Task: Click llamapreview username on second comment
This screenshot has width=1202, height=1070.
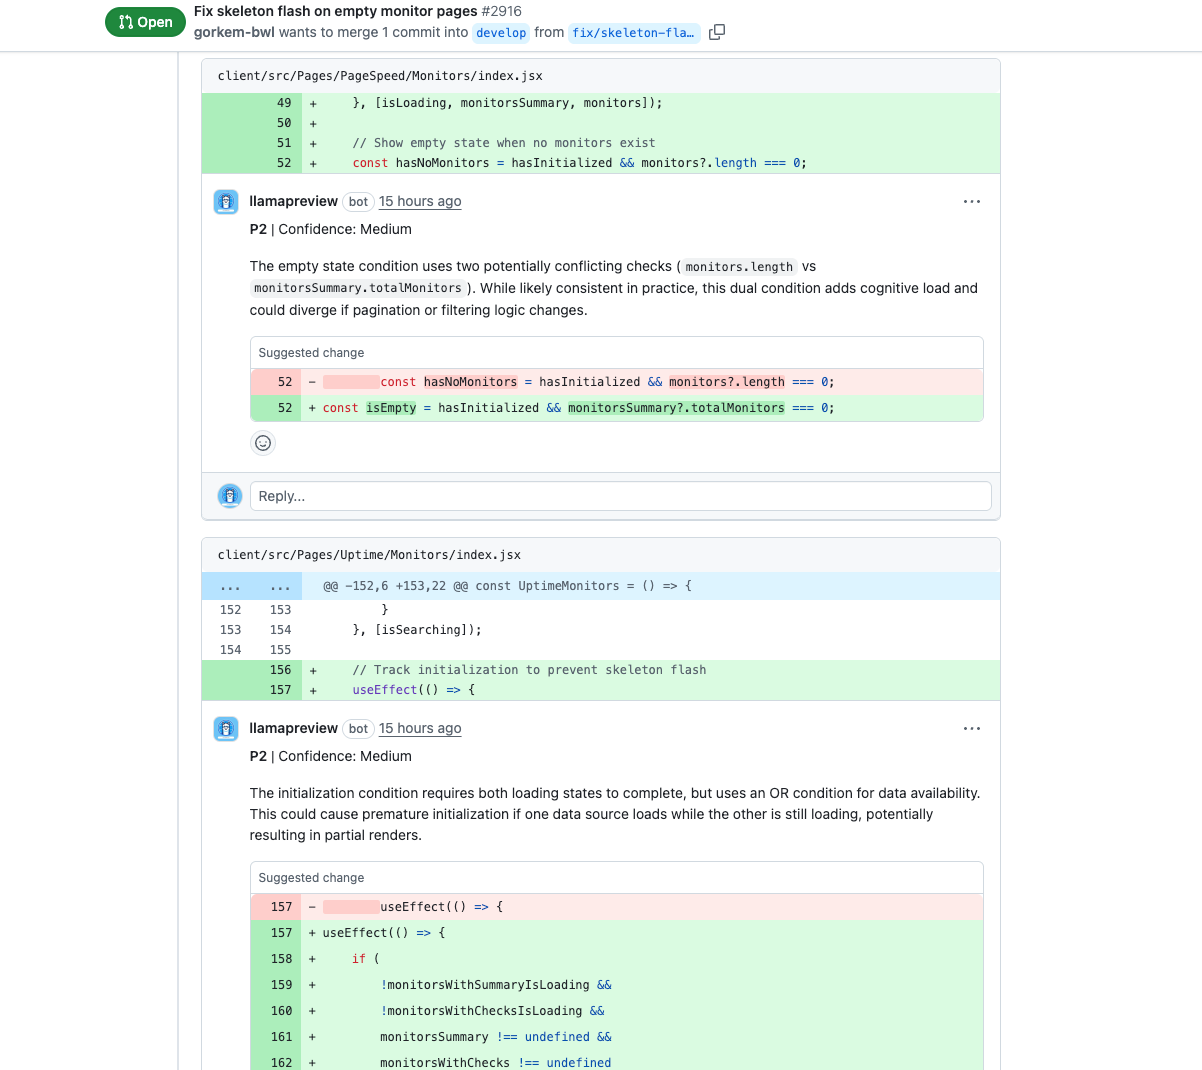Action: coord(293,729)
